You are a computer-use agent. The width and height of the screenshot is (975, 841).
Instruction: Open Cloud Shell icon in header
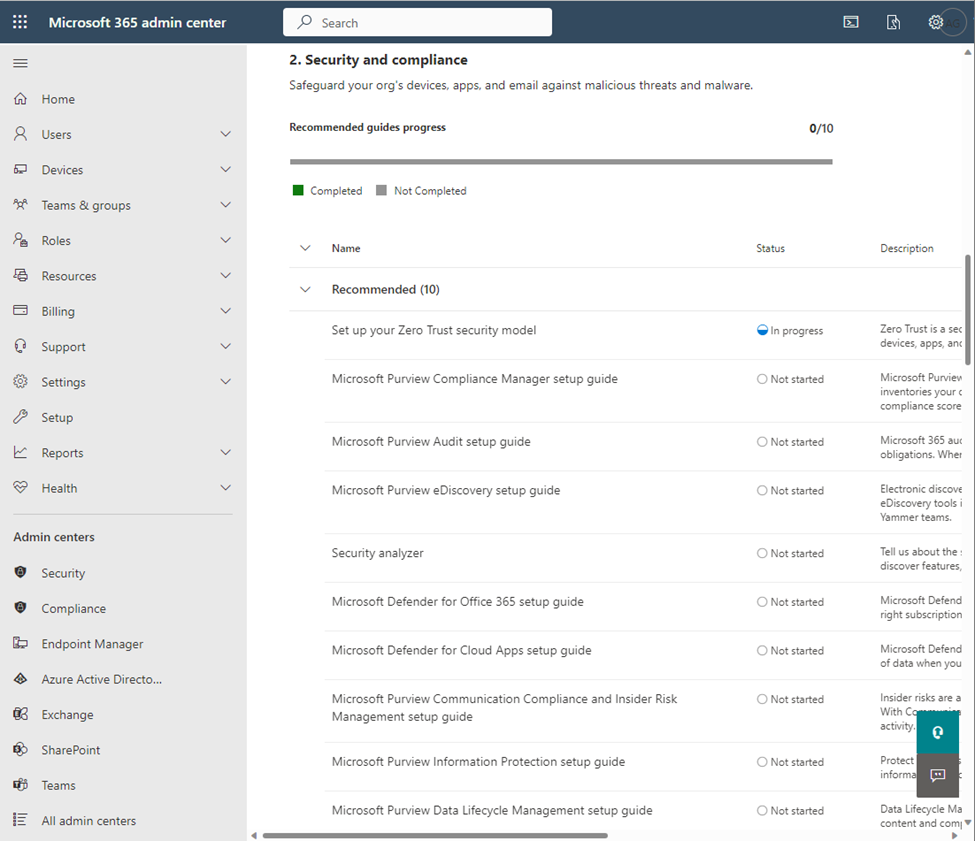(851, 22)
